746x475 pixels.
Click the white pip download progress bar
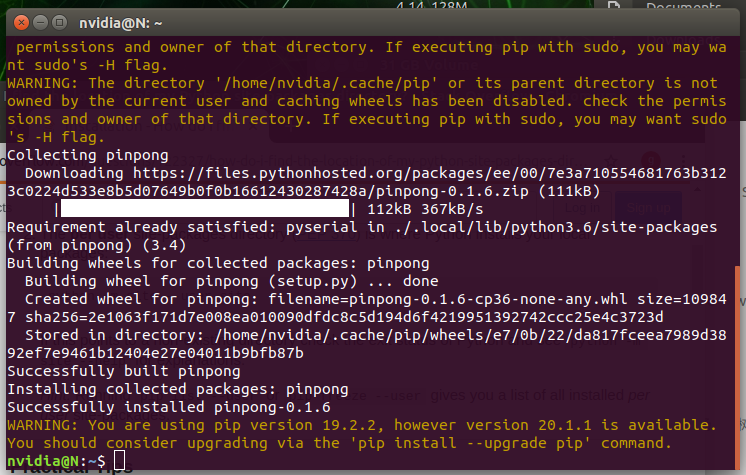click(205, 209)
